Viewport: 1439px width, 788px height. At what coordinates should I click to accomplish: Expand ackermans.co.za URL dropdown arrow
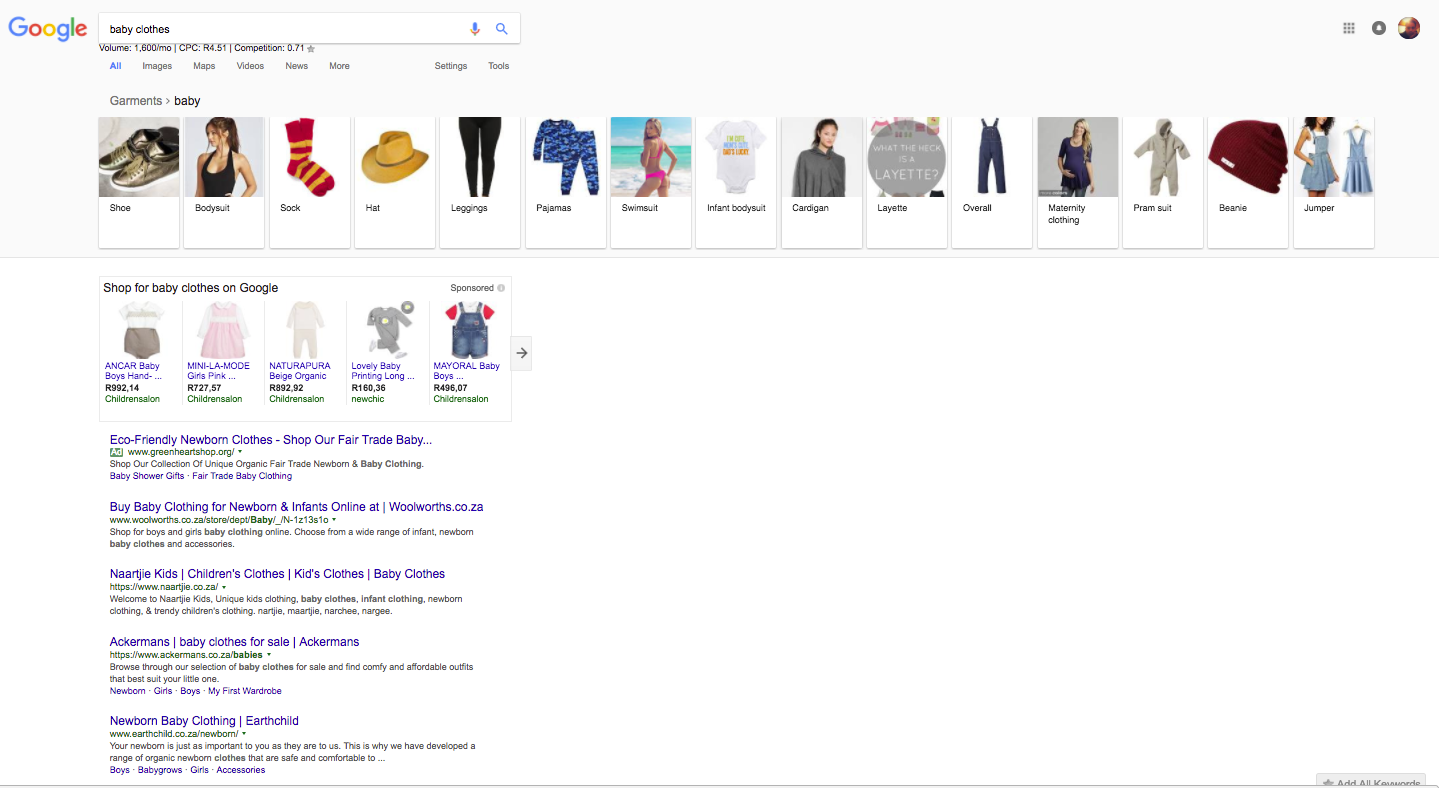[x=269, y=655]
